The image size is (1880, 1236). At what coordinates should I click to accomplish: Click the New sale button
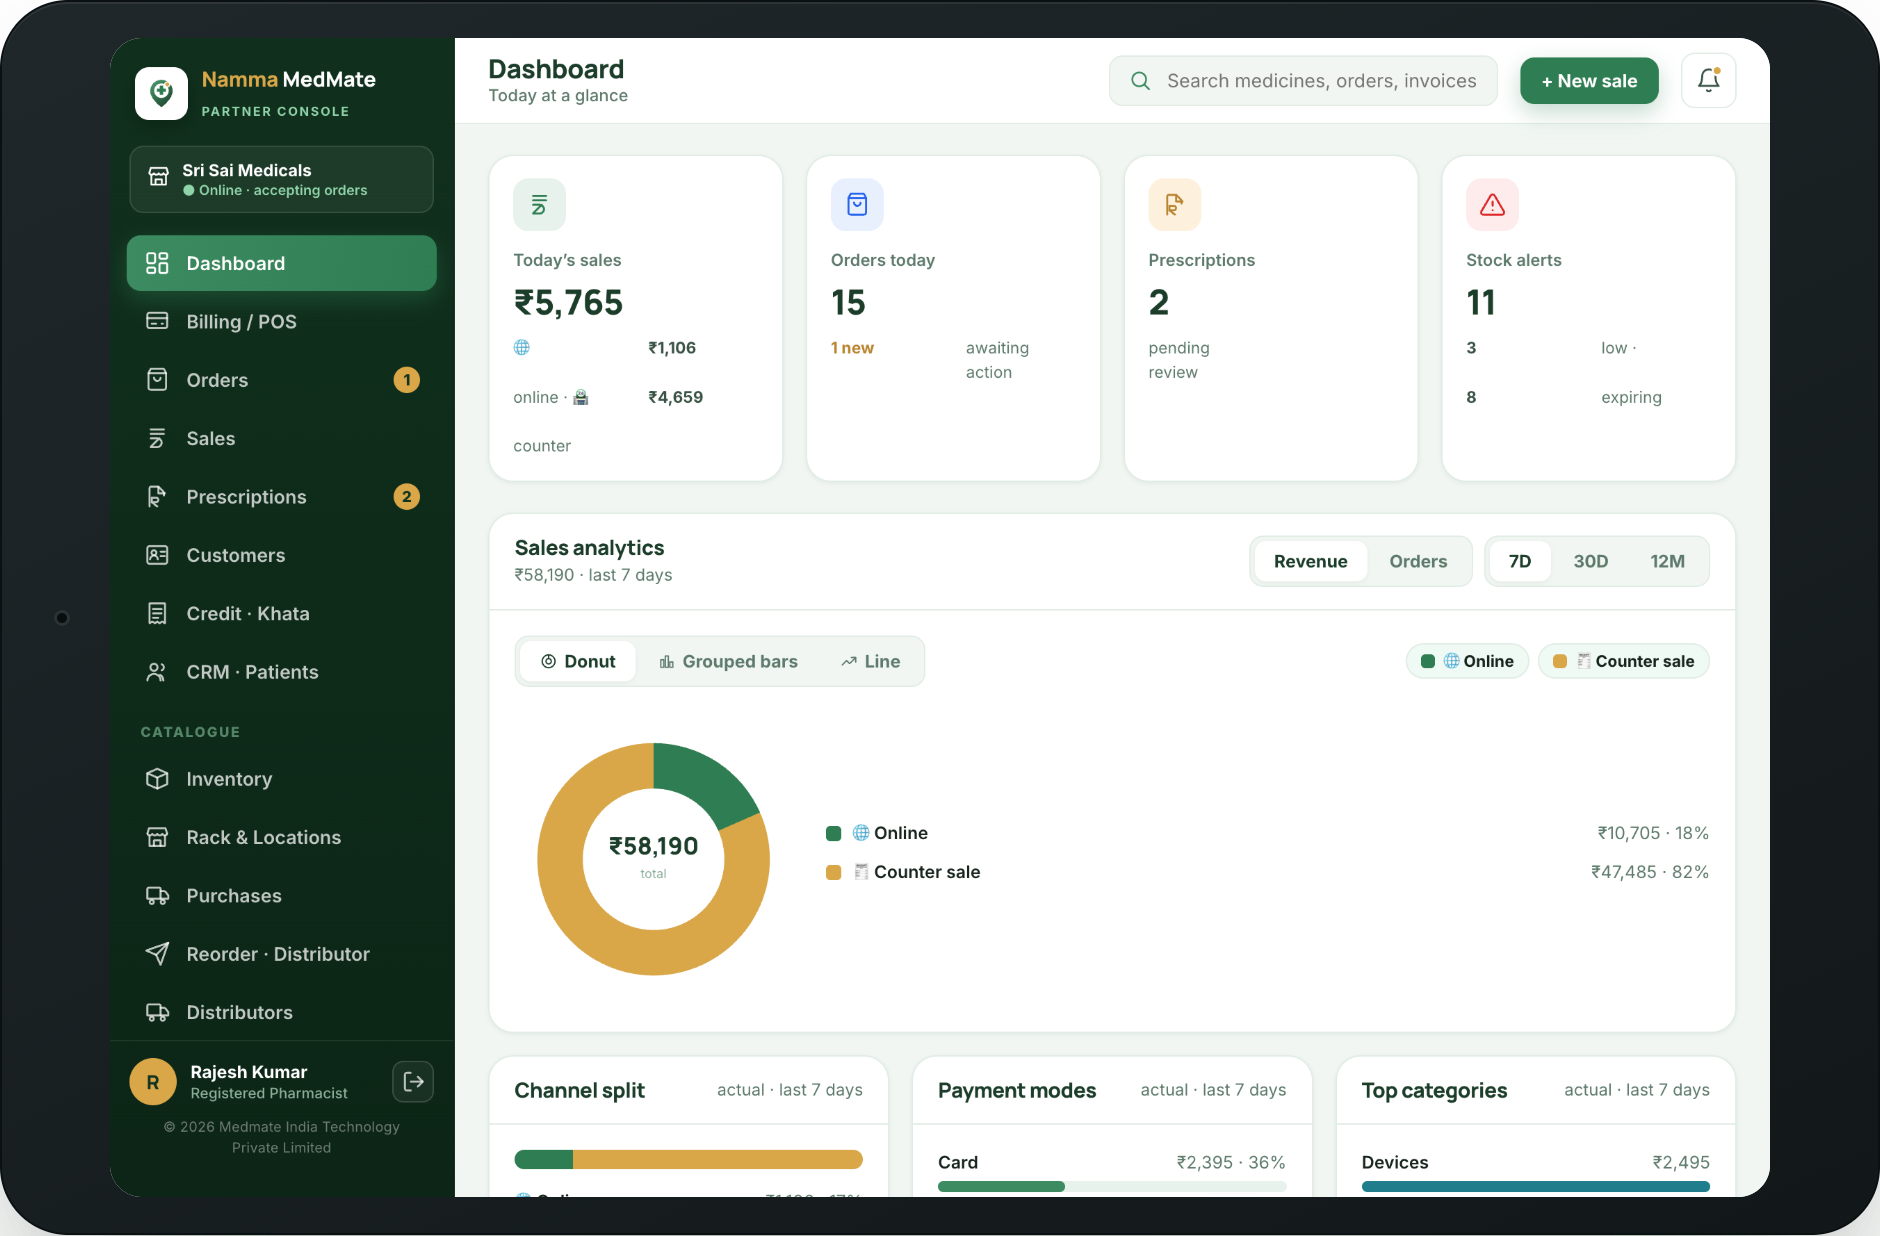click(x=1589, y=81)
